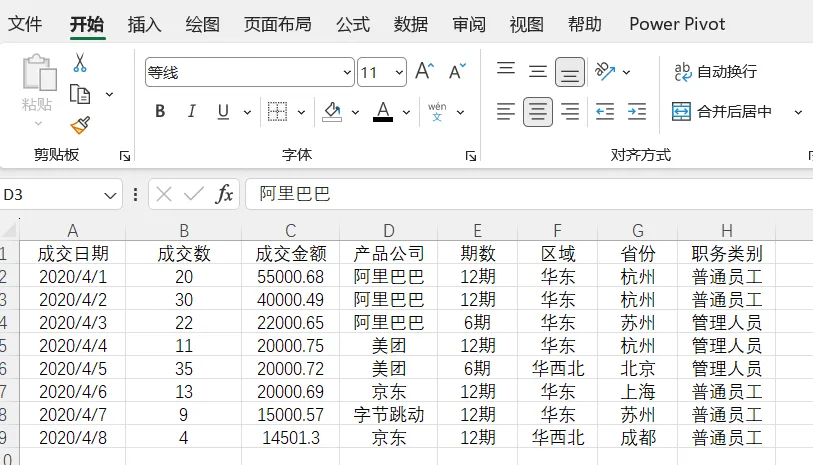
Task: Toggle Underline formatting
Action: click(223, 111)
